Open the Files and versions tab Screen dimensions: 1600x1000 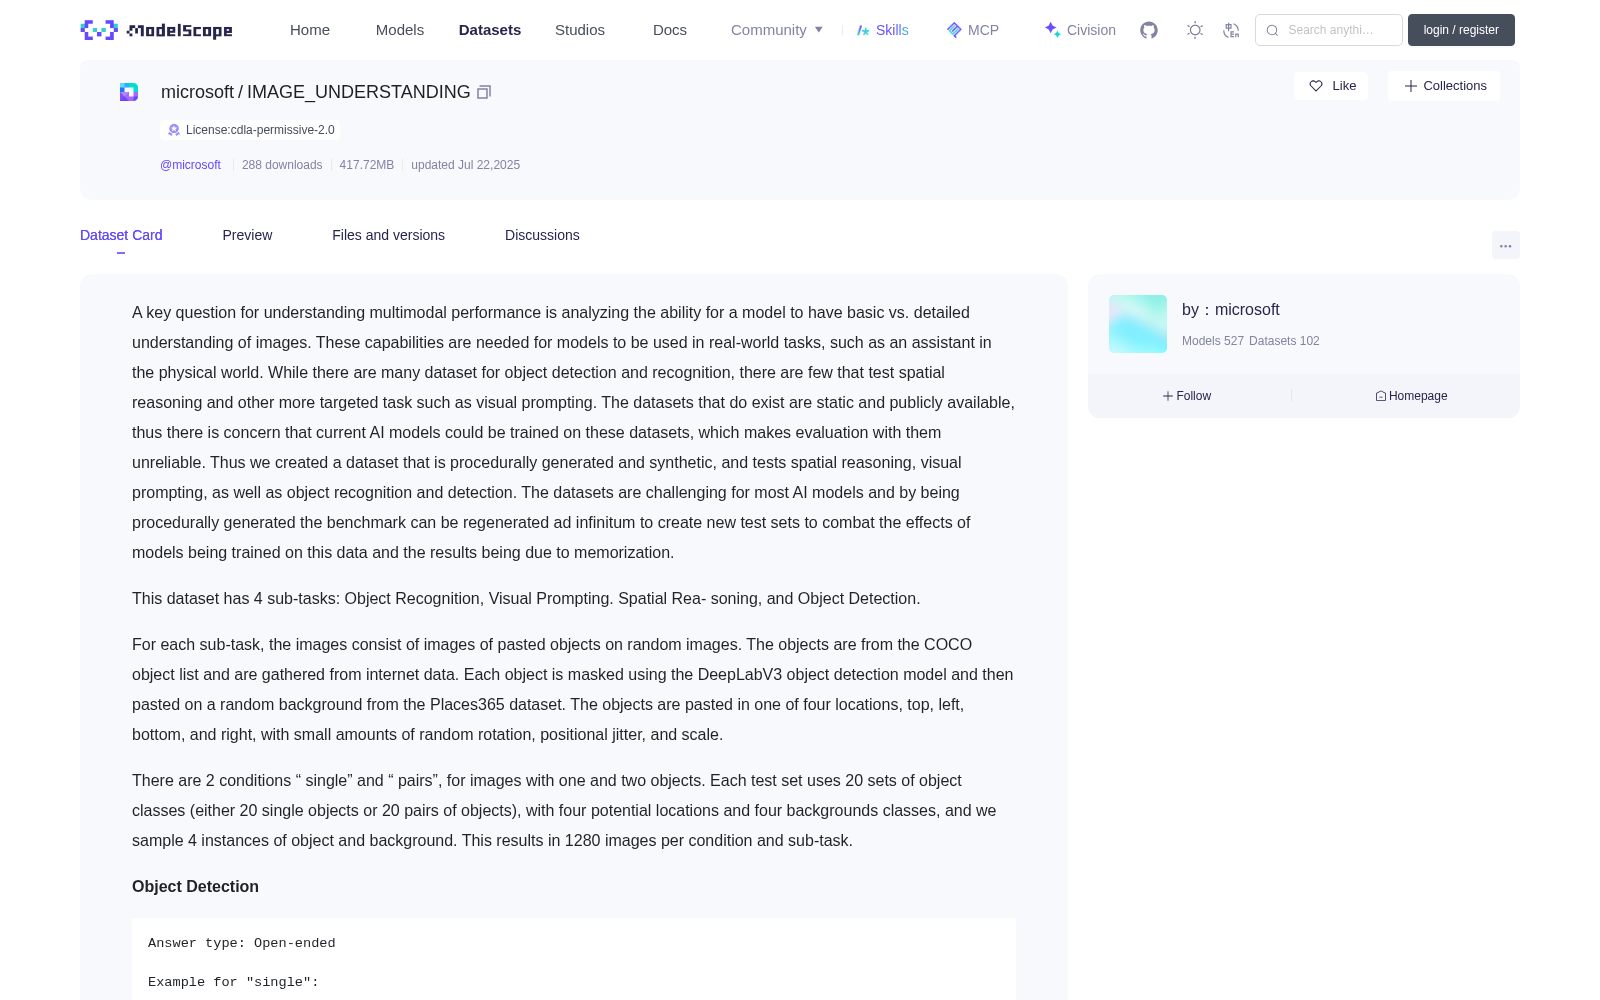(388, 235)
